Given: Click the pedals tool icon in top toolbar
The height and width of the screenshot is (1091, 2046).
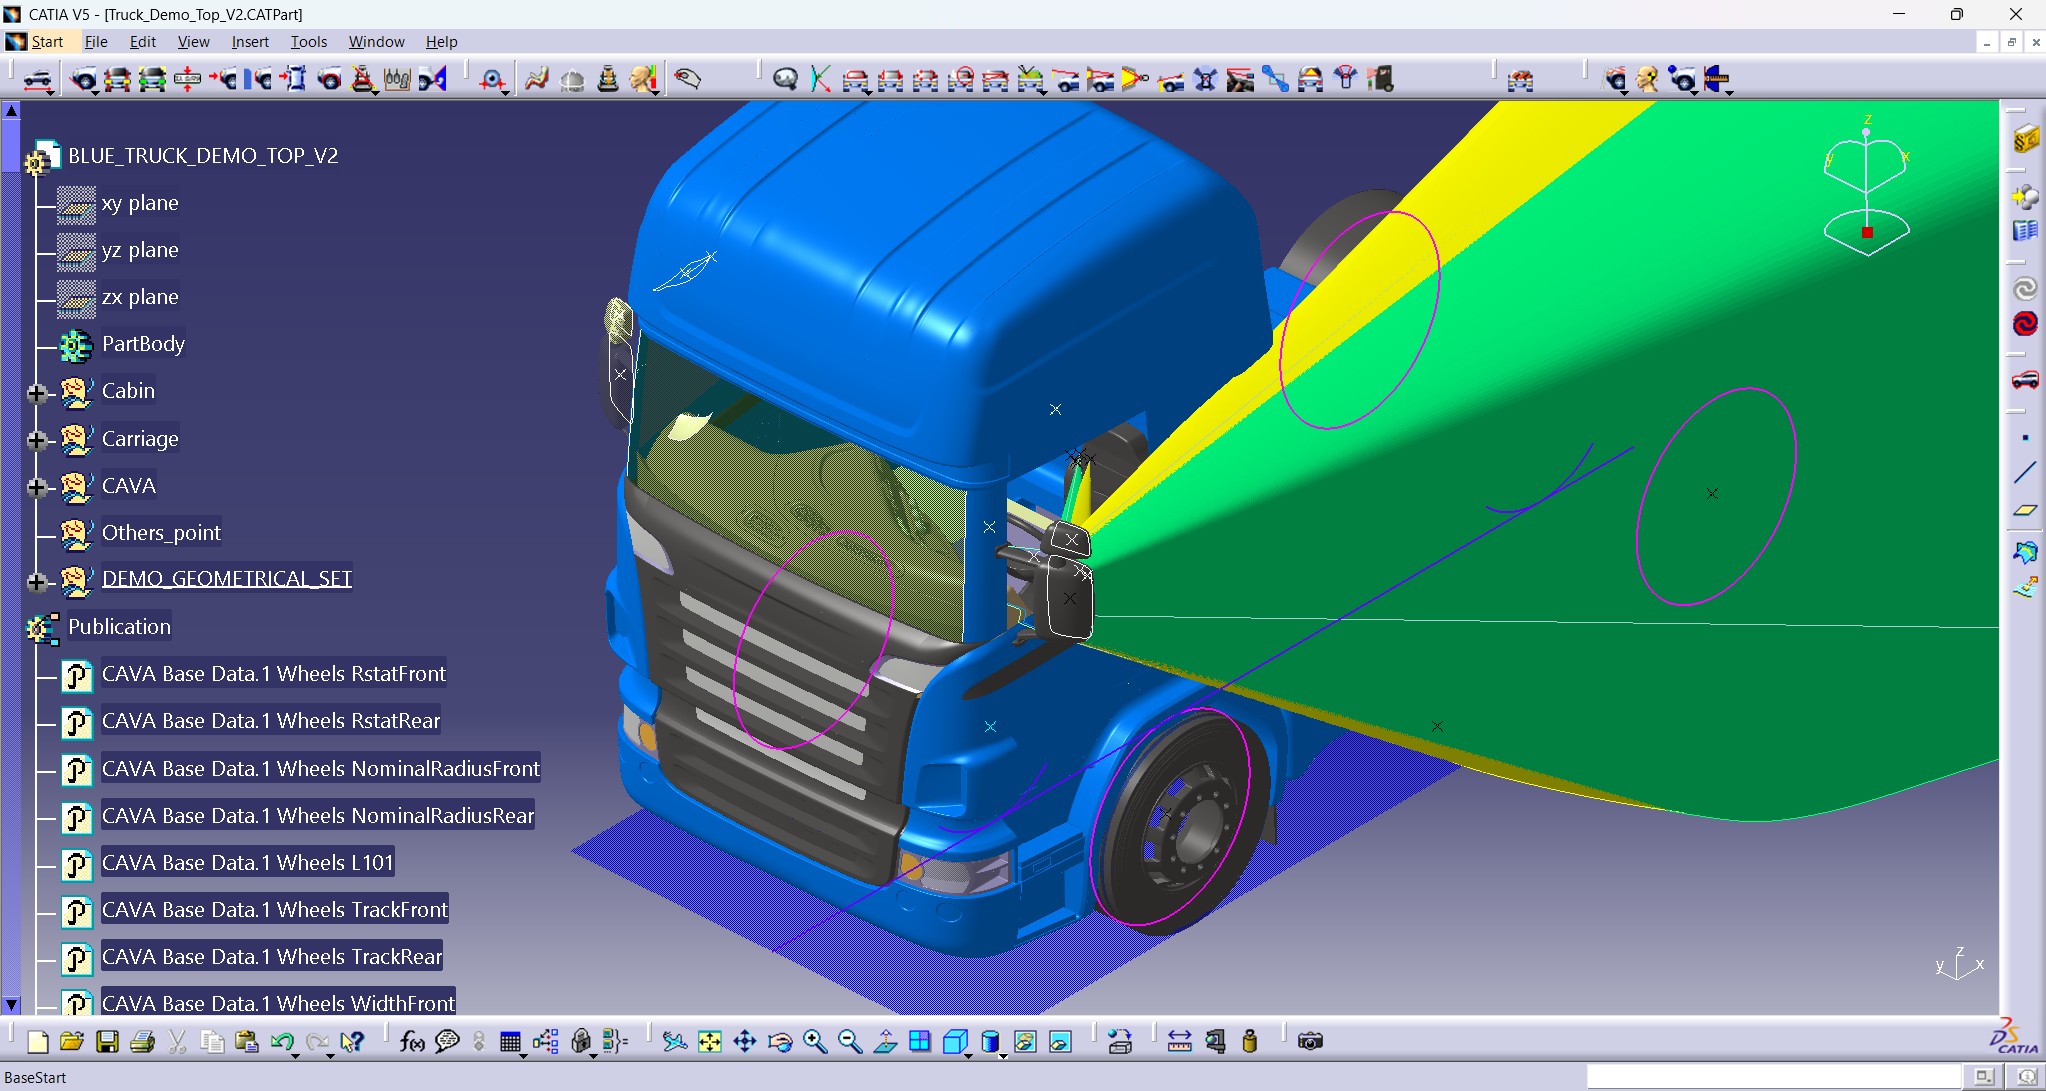Looking at the screenshot, I should 397,79.
